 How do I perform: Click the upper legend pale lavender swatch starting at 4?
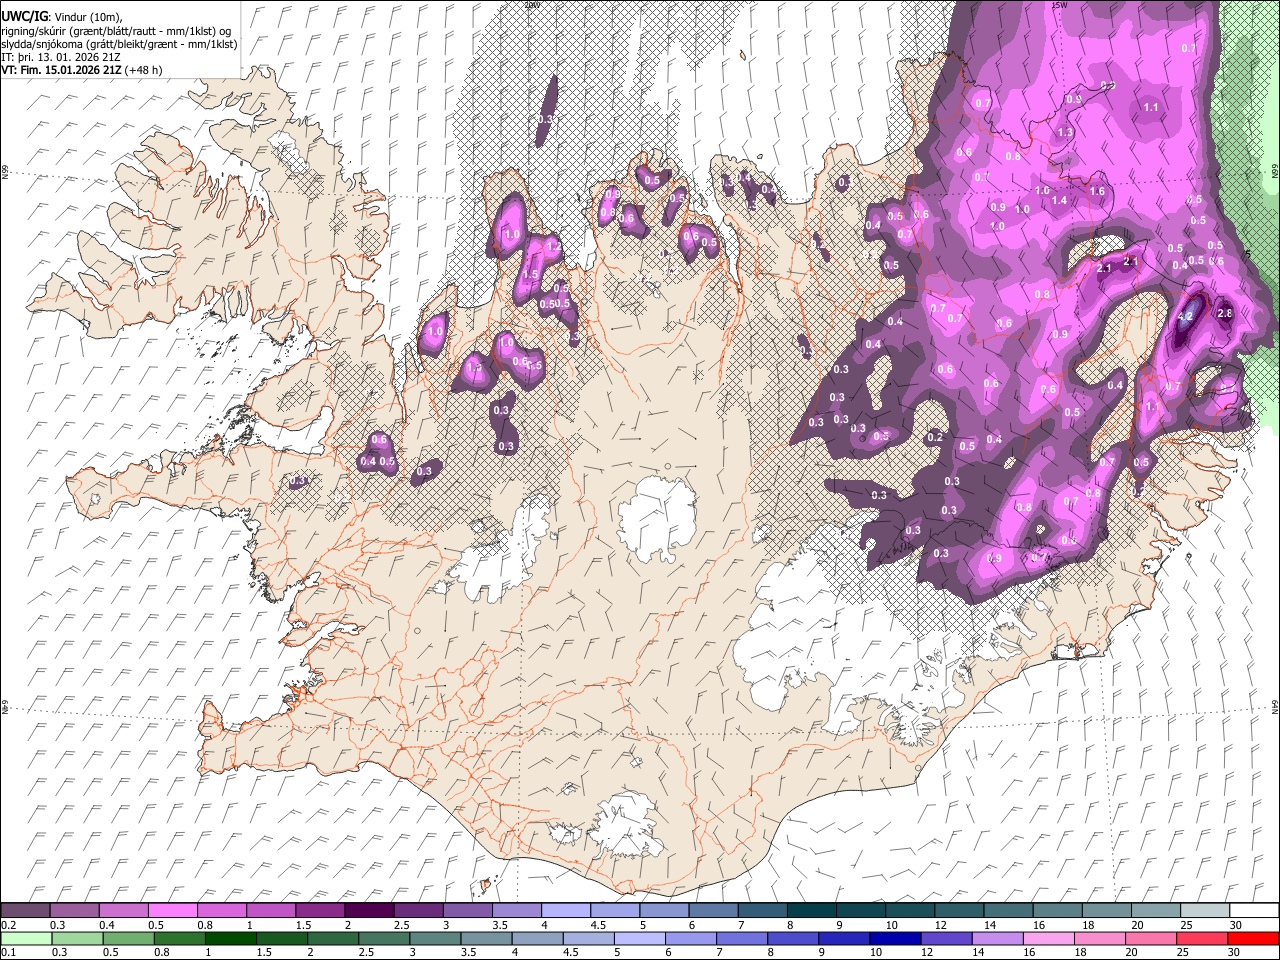point(566,911)
